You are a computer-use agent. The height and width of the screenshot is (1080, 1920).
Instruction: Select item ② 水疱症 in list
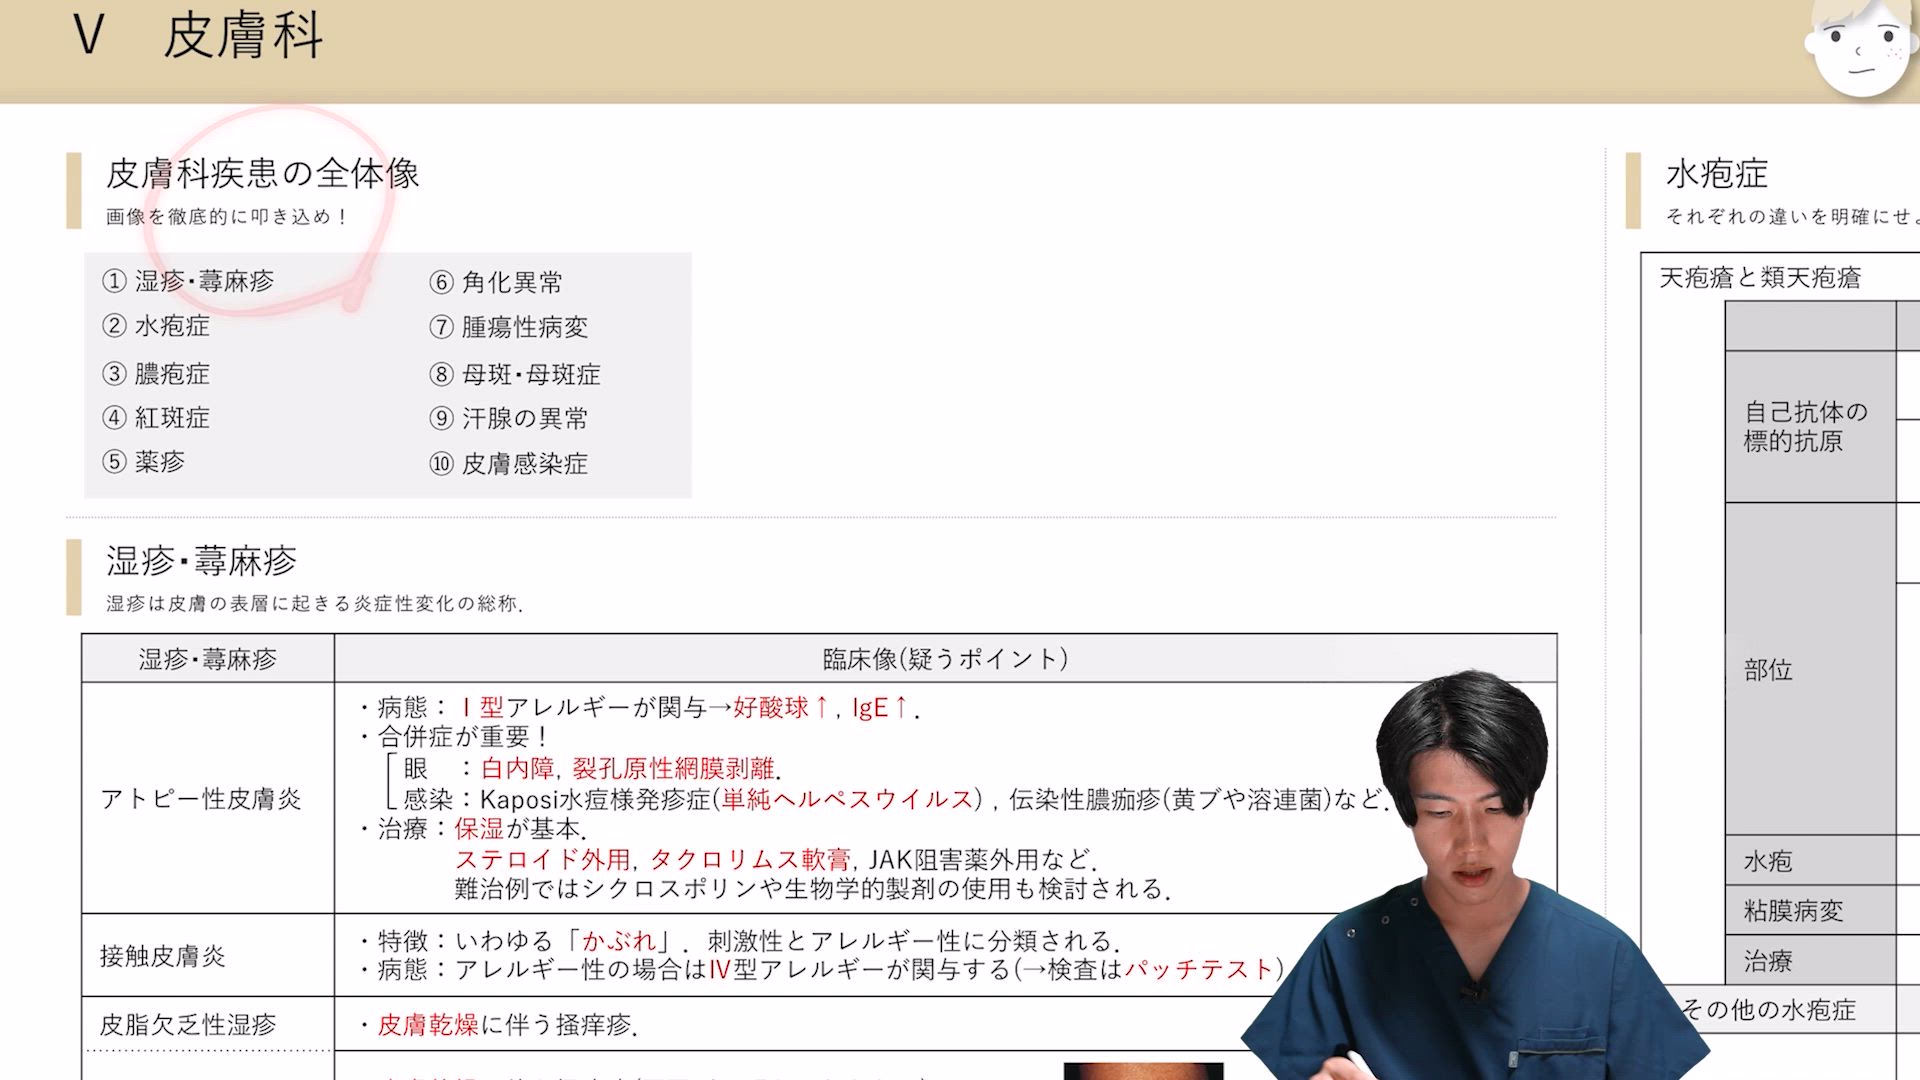(157, 326)
